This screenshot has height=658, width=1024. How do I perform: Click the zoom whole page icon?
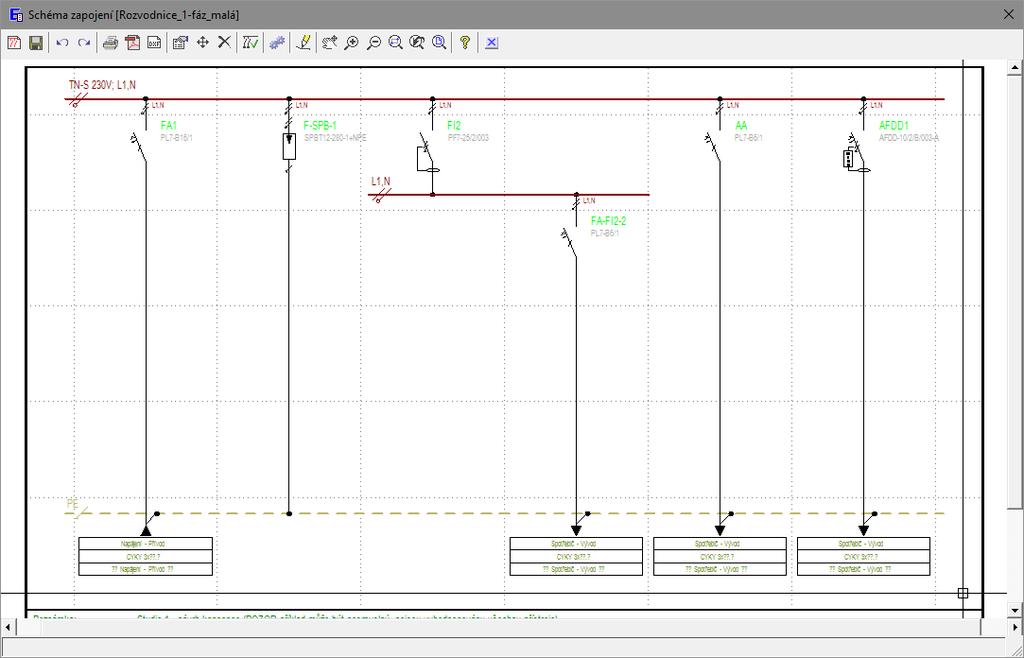pos(438,42)
